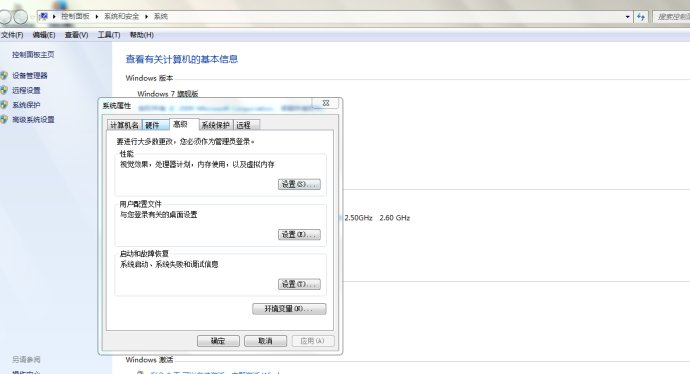Close the 系统属性 dialog
The width and height of the screenshot is (690, 374).
[x=326, y=103]
